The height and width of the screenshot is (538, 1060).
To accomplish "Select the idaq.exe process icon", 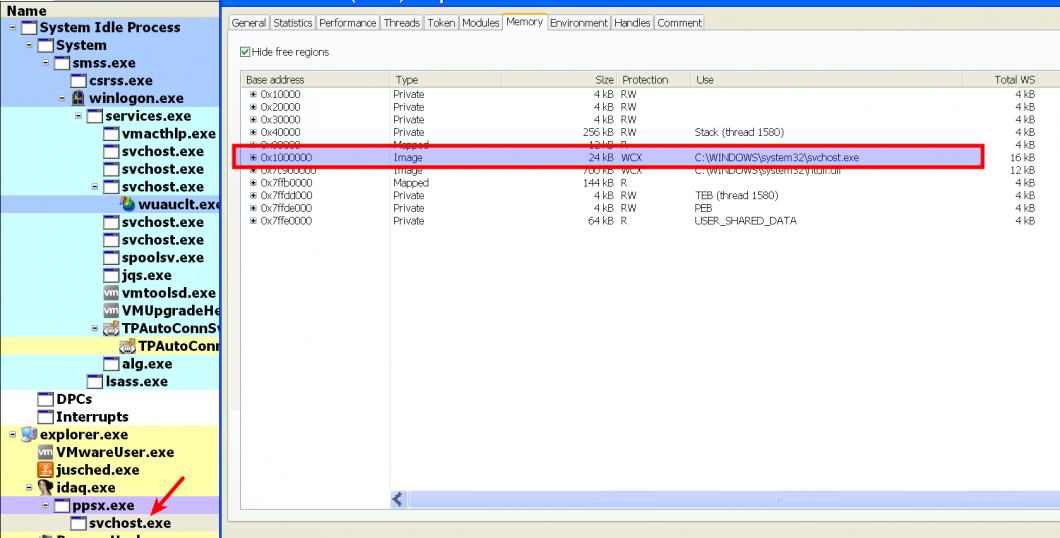I will (45, 487).
